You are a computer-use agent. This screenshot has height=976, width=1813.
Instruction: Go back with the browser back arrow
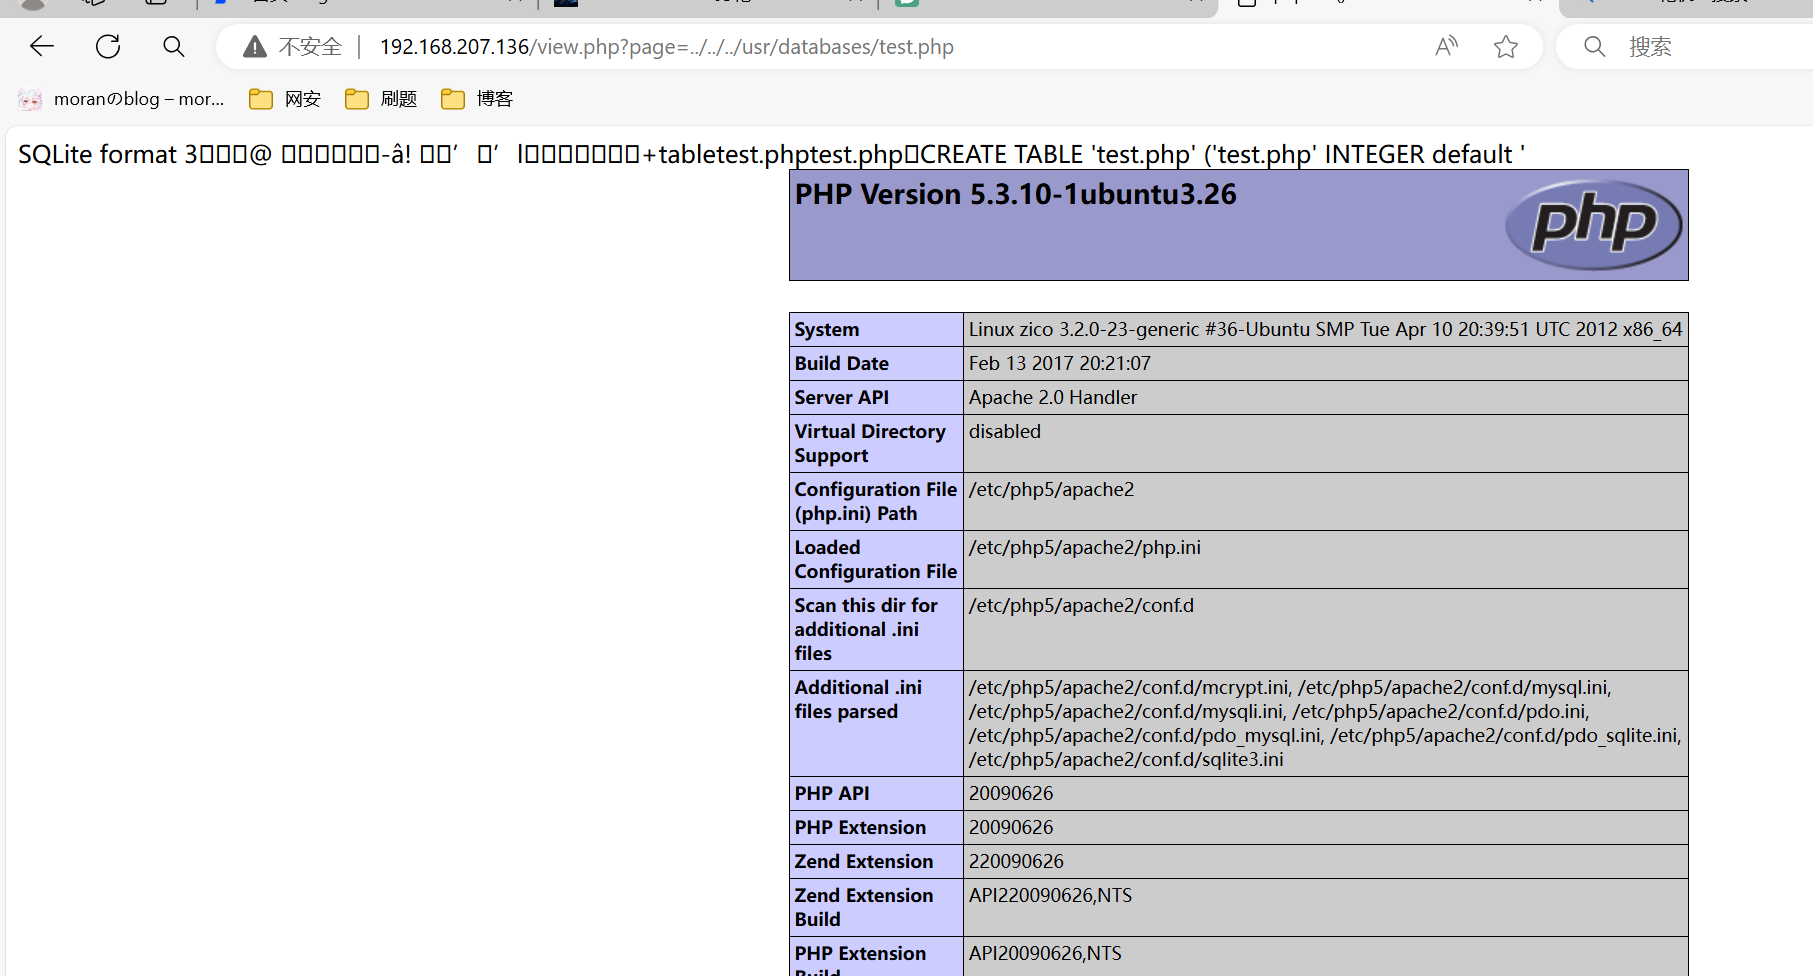click(41, 46)
